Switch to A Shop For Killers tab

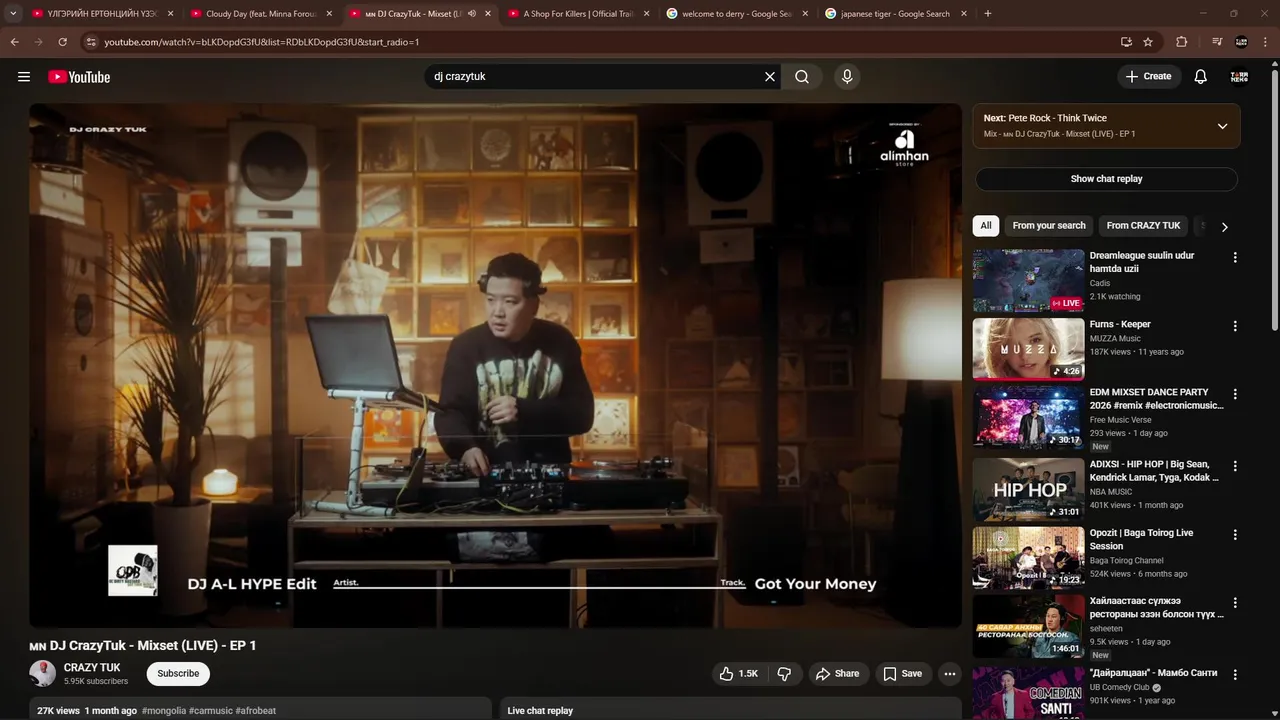tap(578, 14)
